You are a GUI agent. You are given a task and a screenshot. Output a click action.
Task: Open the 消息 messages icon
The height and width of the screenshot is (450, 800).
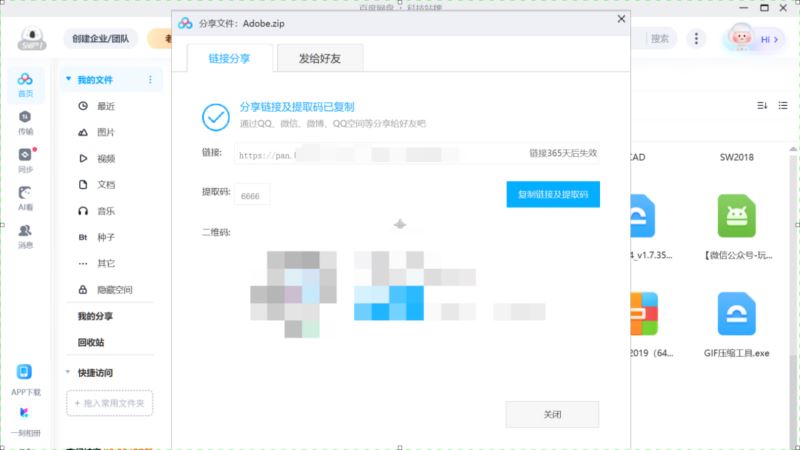25,237
